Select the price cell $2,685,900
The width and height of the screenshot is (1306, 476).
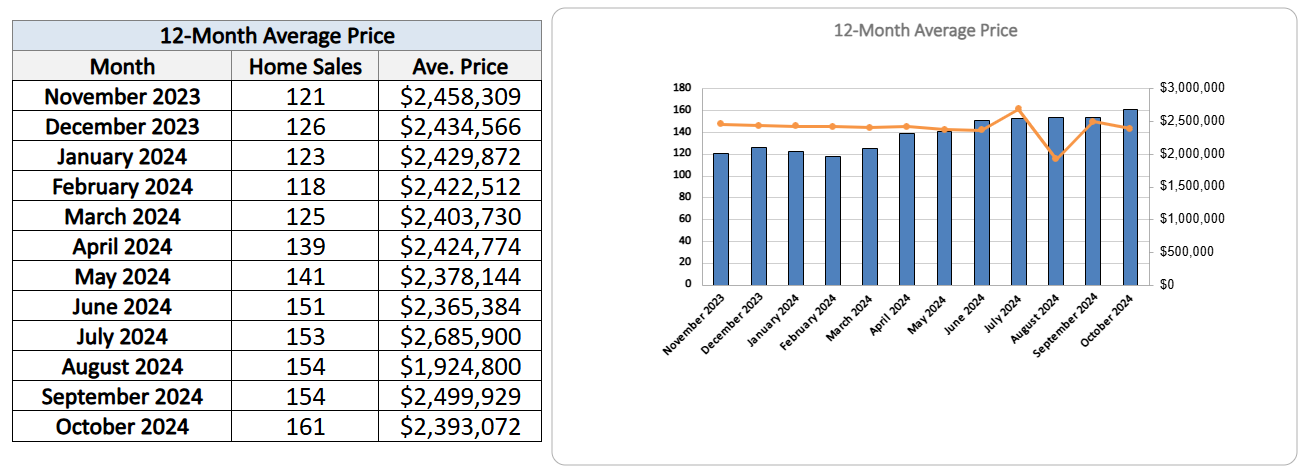tap(460, 336)
